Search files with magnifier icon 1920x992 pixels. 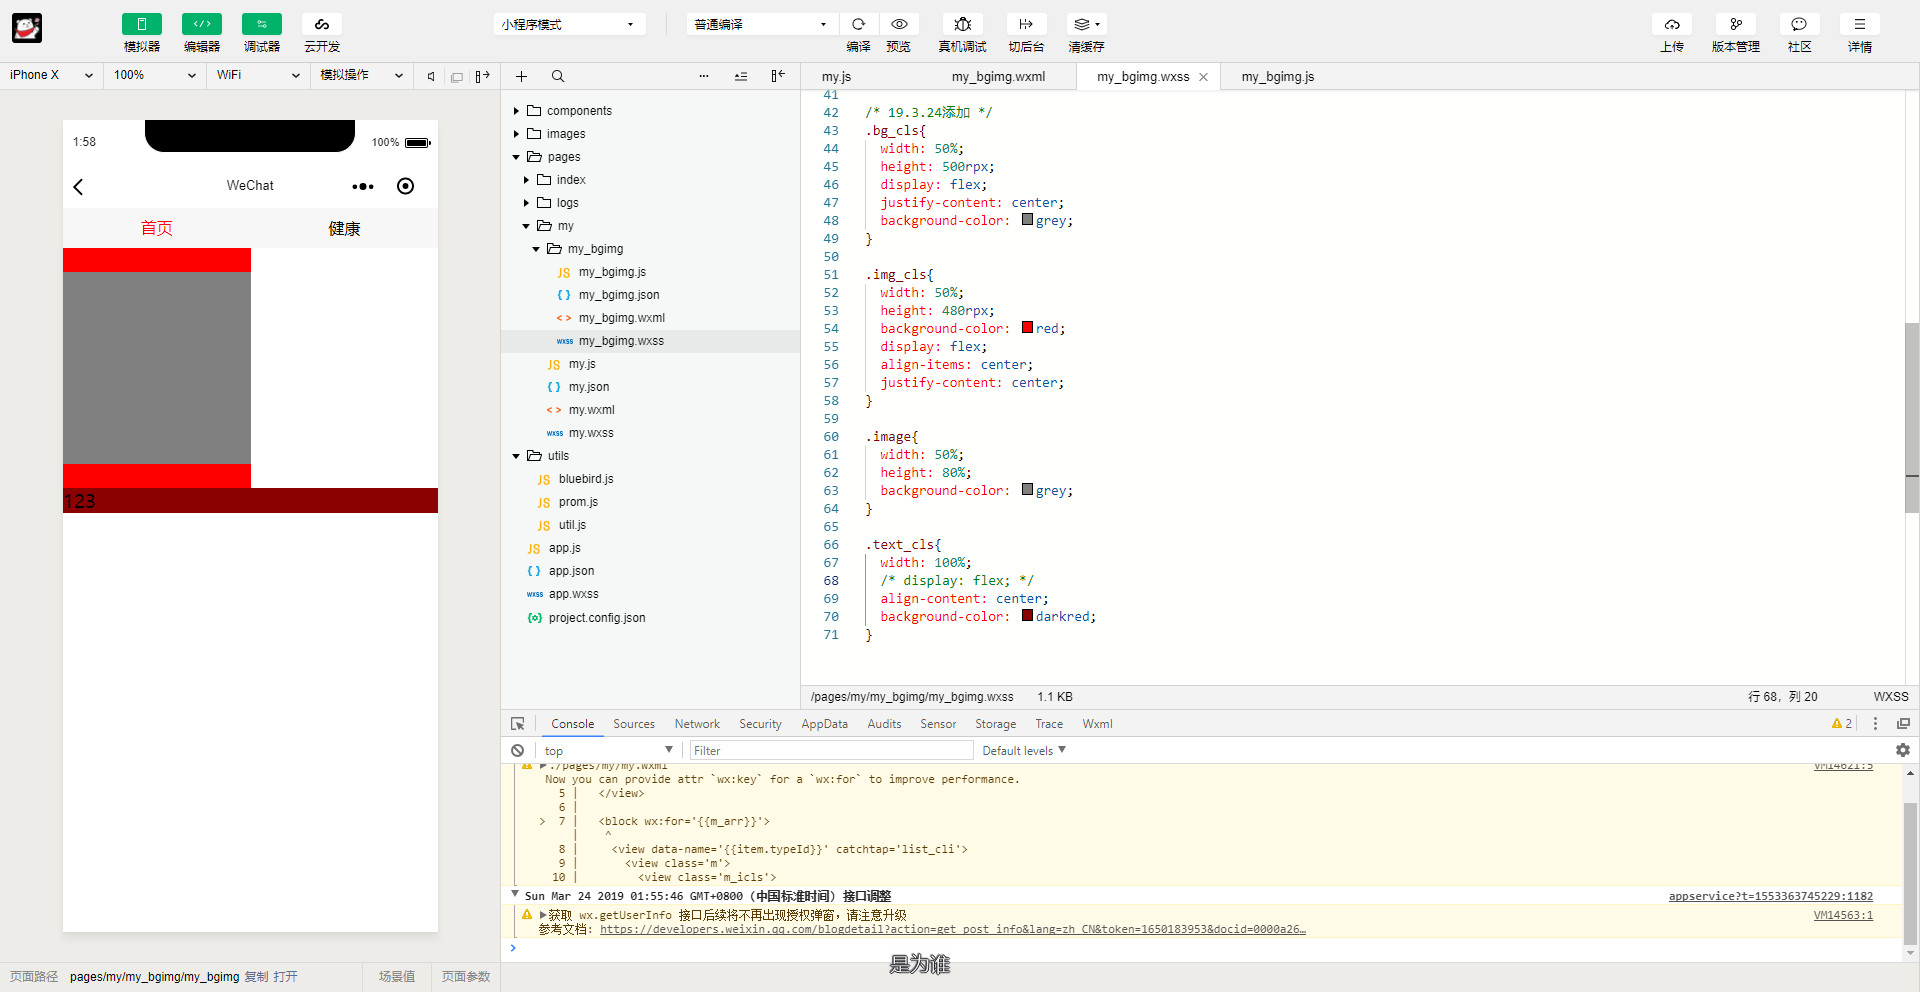(x=558, y=76)
